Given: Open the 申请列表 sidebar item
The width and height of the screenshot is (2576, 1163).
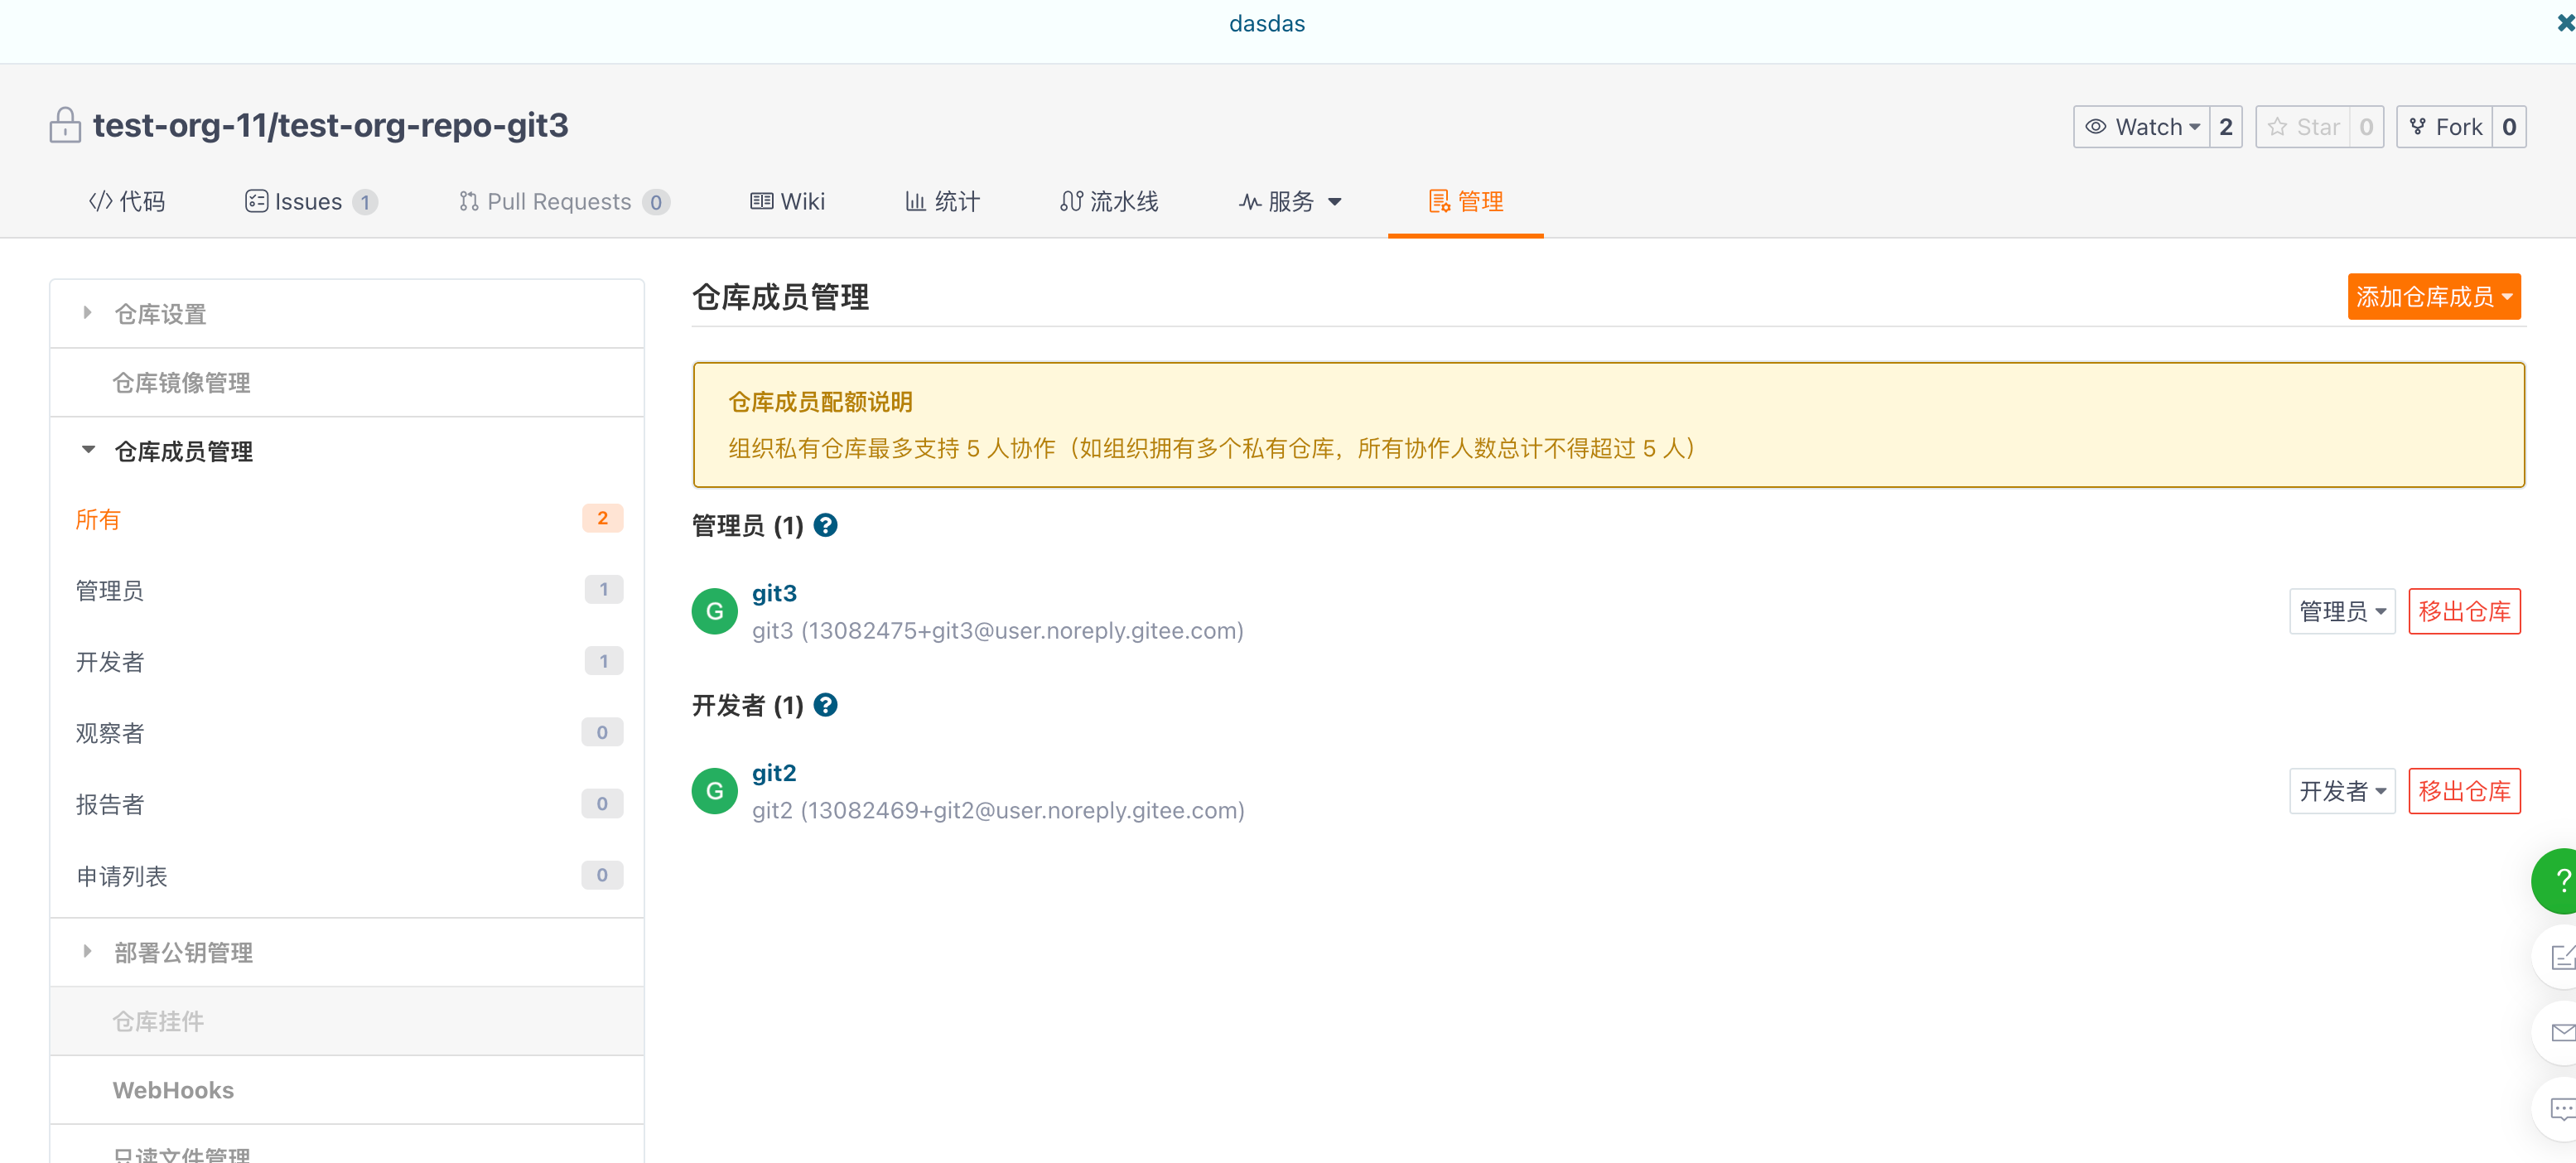Looking at the screenshot, I should (346, 875).
